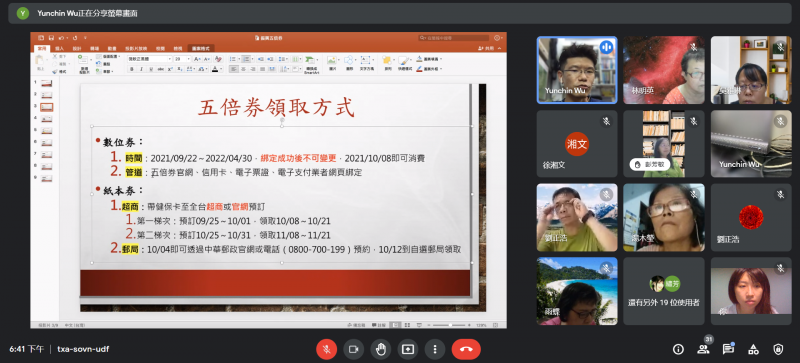Select 劉正浩's tile with red flower avatar
Viewport: 800px width, 363px height.
751,217
